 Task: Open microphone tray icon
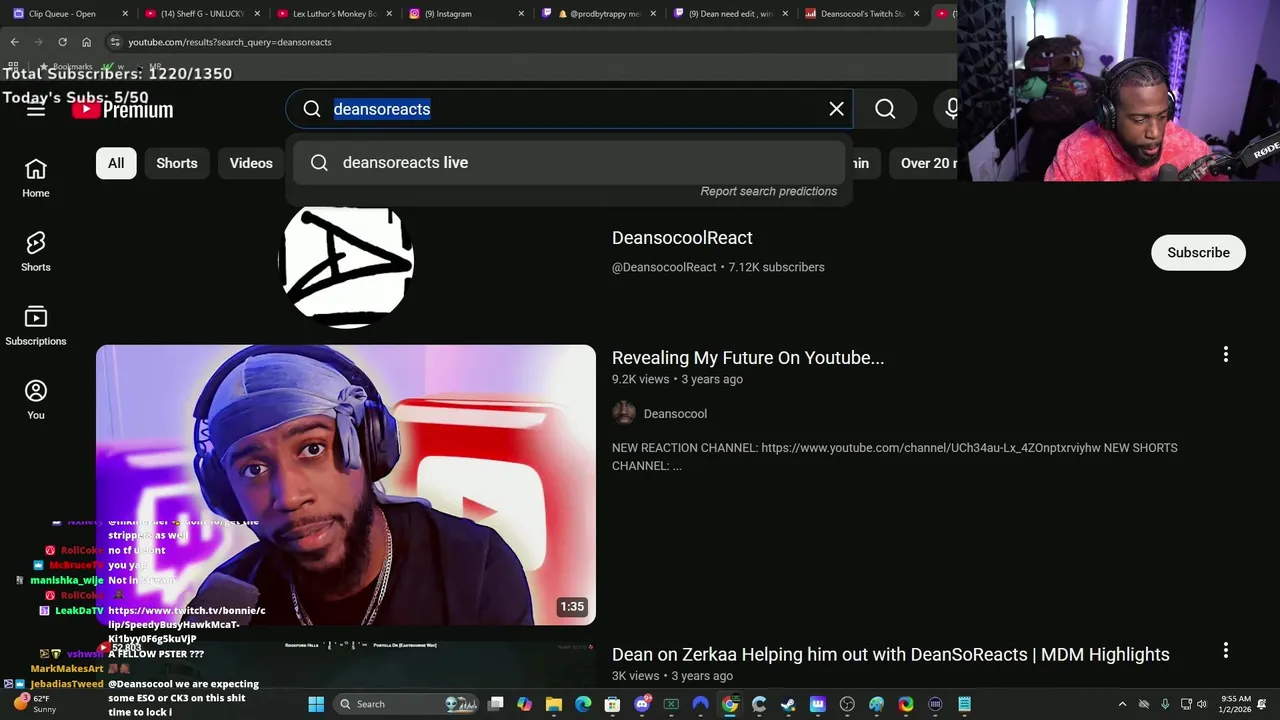pyautogui.click(x=1164, y=704)
